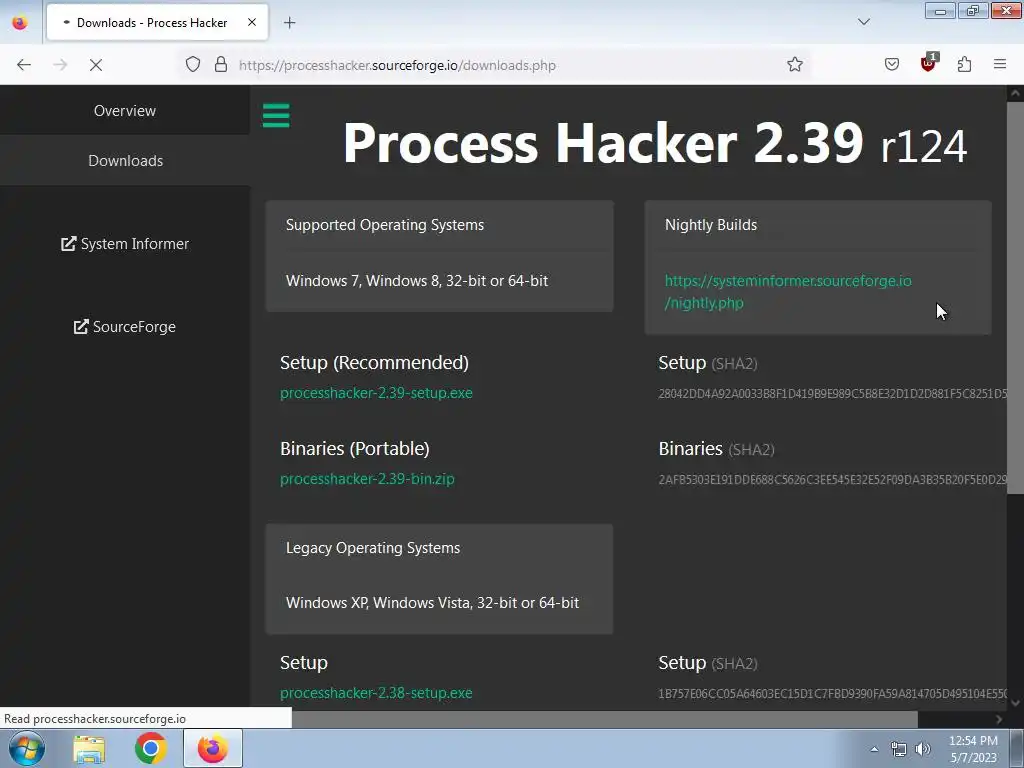The image size is (1024, 768).
Task: Click the URL address bar
Action: coord(496,65)
